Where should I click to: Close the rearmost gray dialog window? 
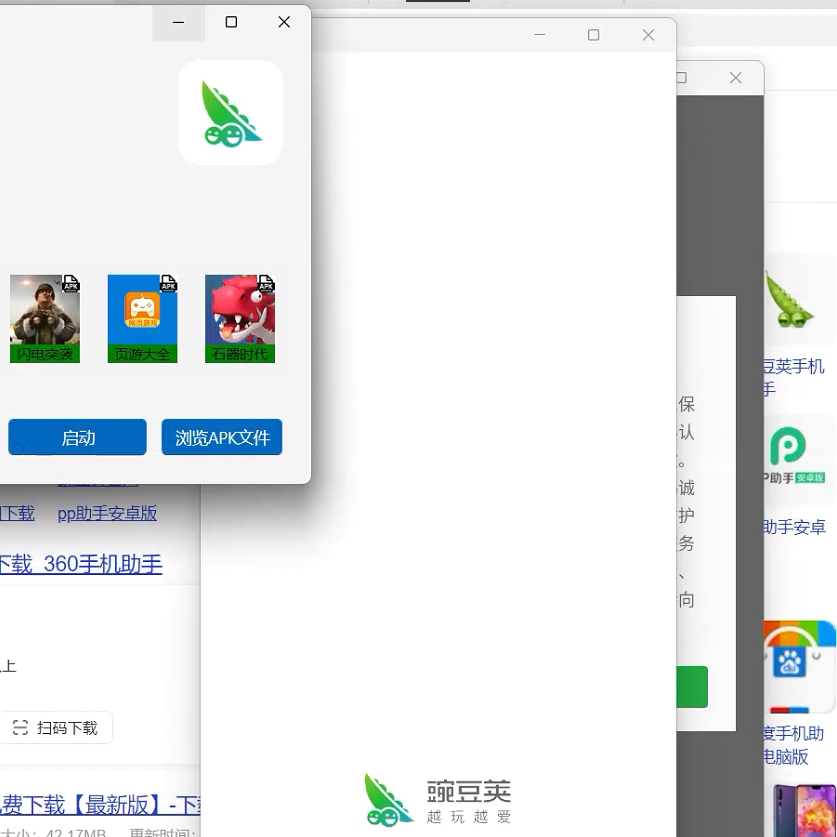736,78
